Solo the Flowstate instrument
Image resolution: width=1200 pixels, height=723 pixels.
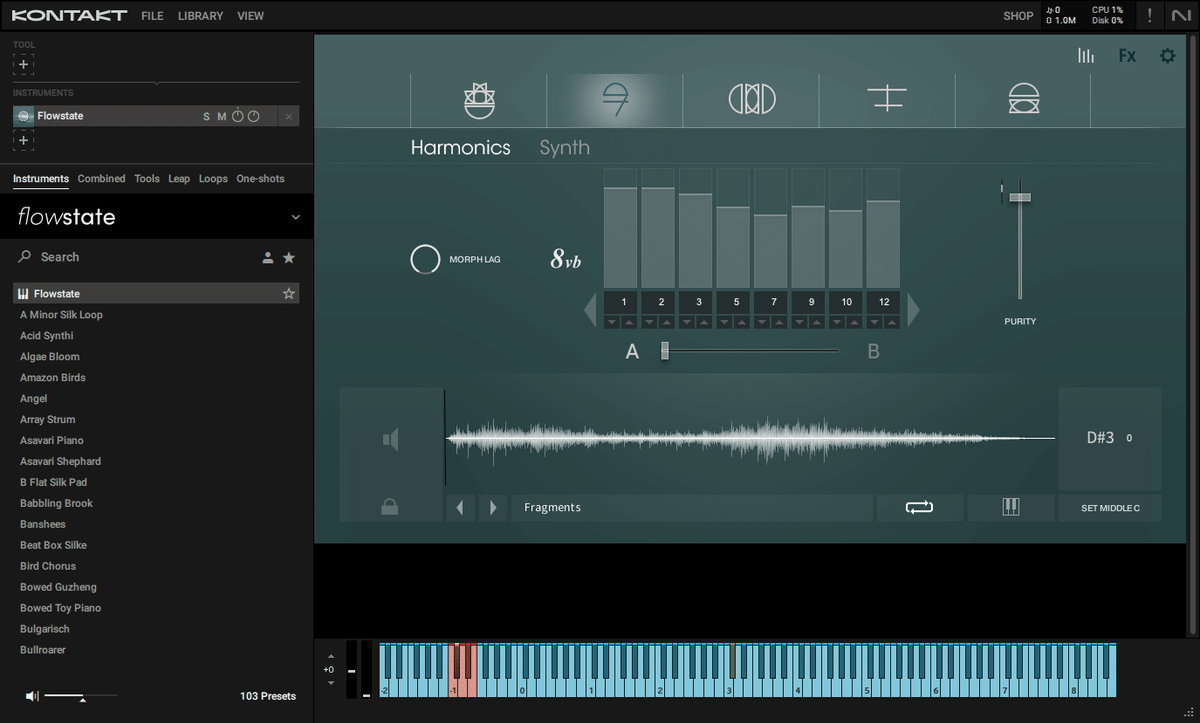pyautogui.click(x=207, y=117)
